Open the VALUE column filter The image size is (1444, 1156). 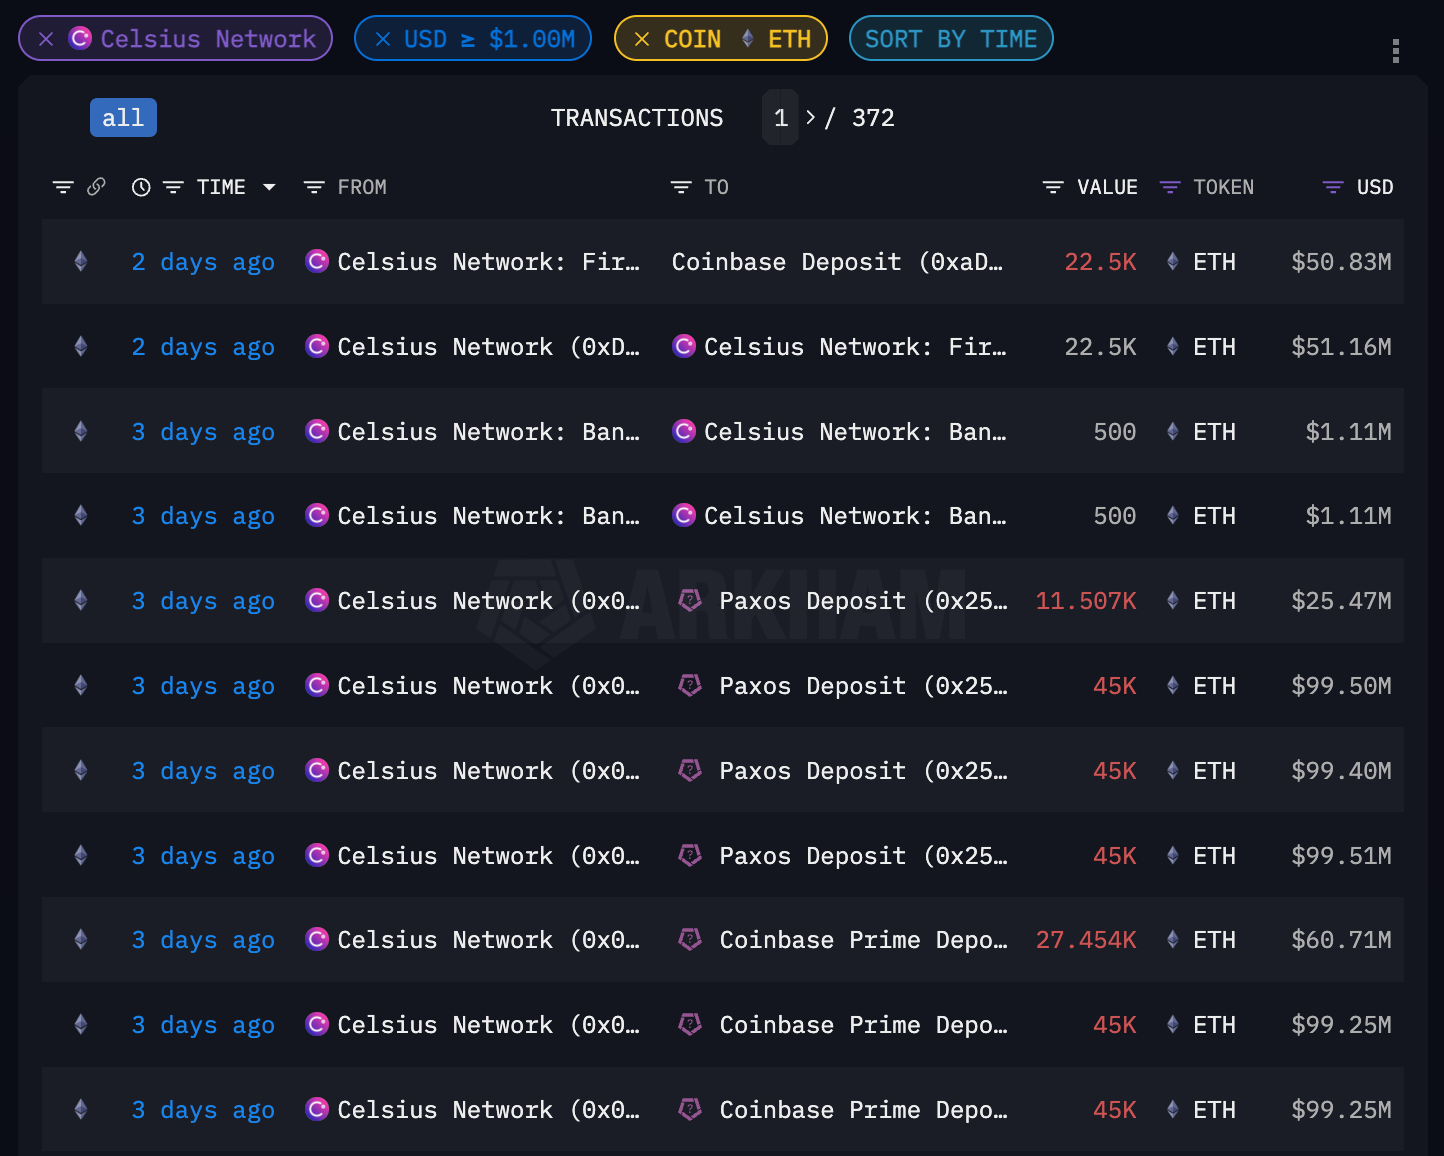coord(1053,187)
